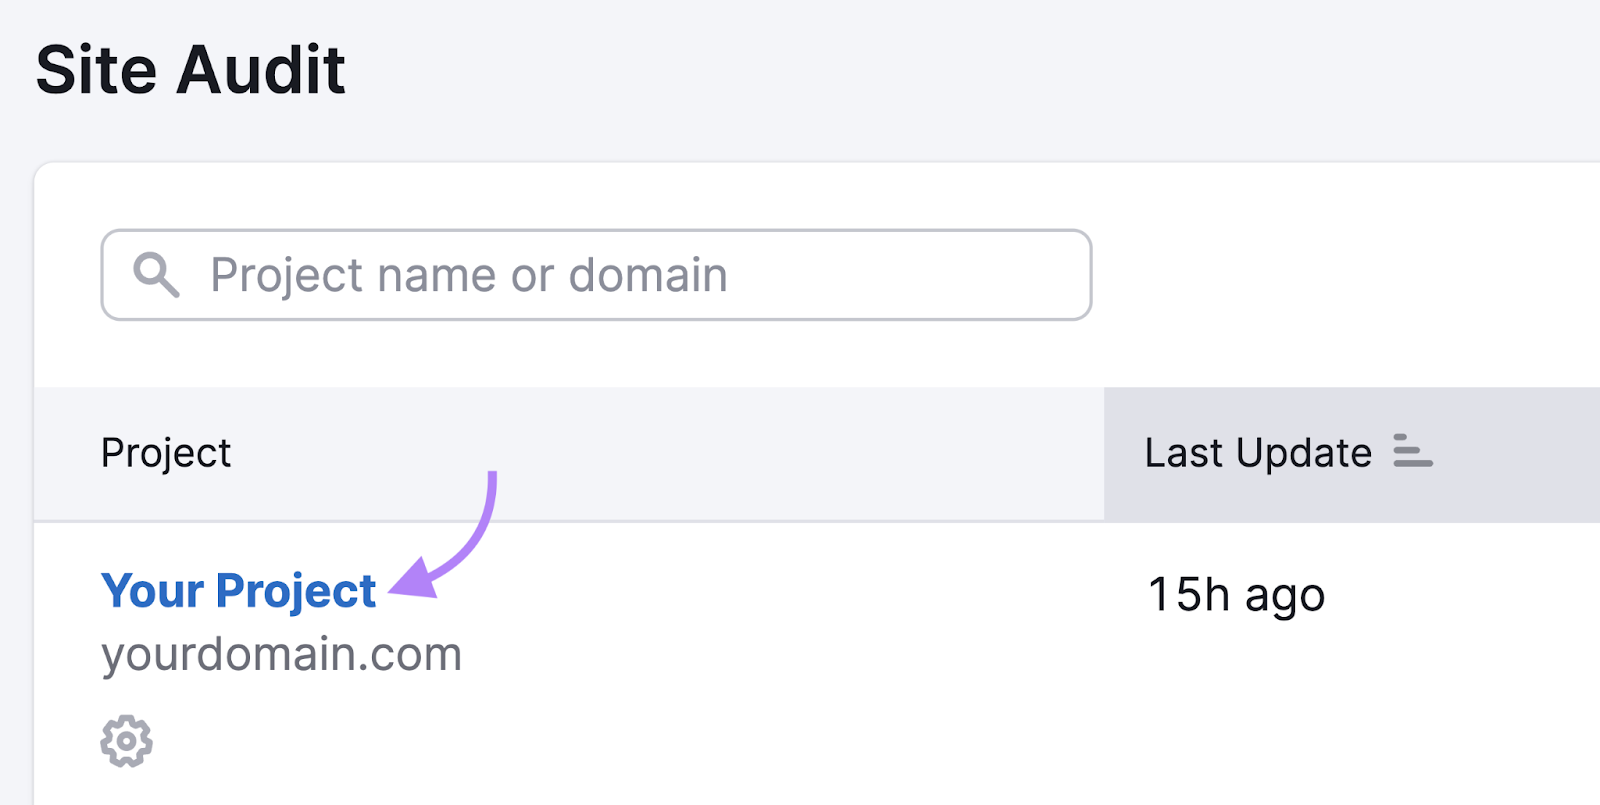
Task: Select the 15h ago last update cell
Action: click(x=1236, y=595)
